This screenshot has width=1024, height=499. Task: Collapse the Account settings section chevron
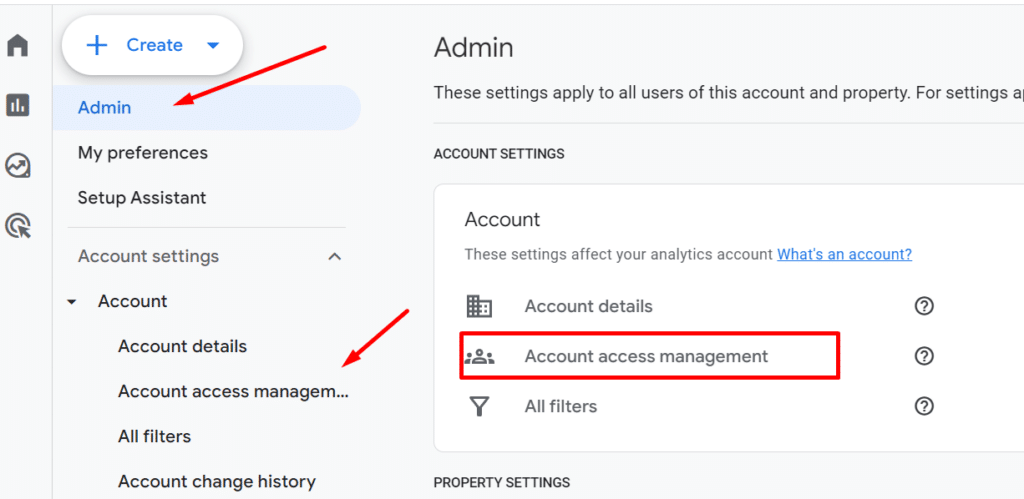click(x=334, y=256)
